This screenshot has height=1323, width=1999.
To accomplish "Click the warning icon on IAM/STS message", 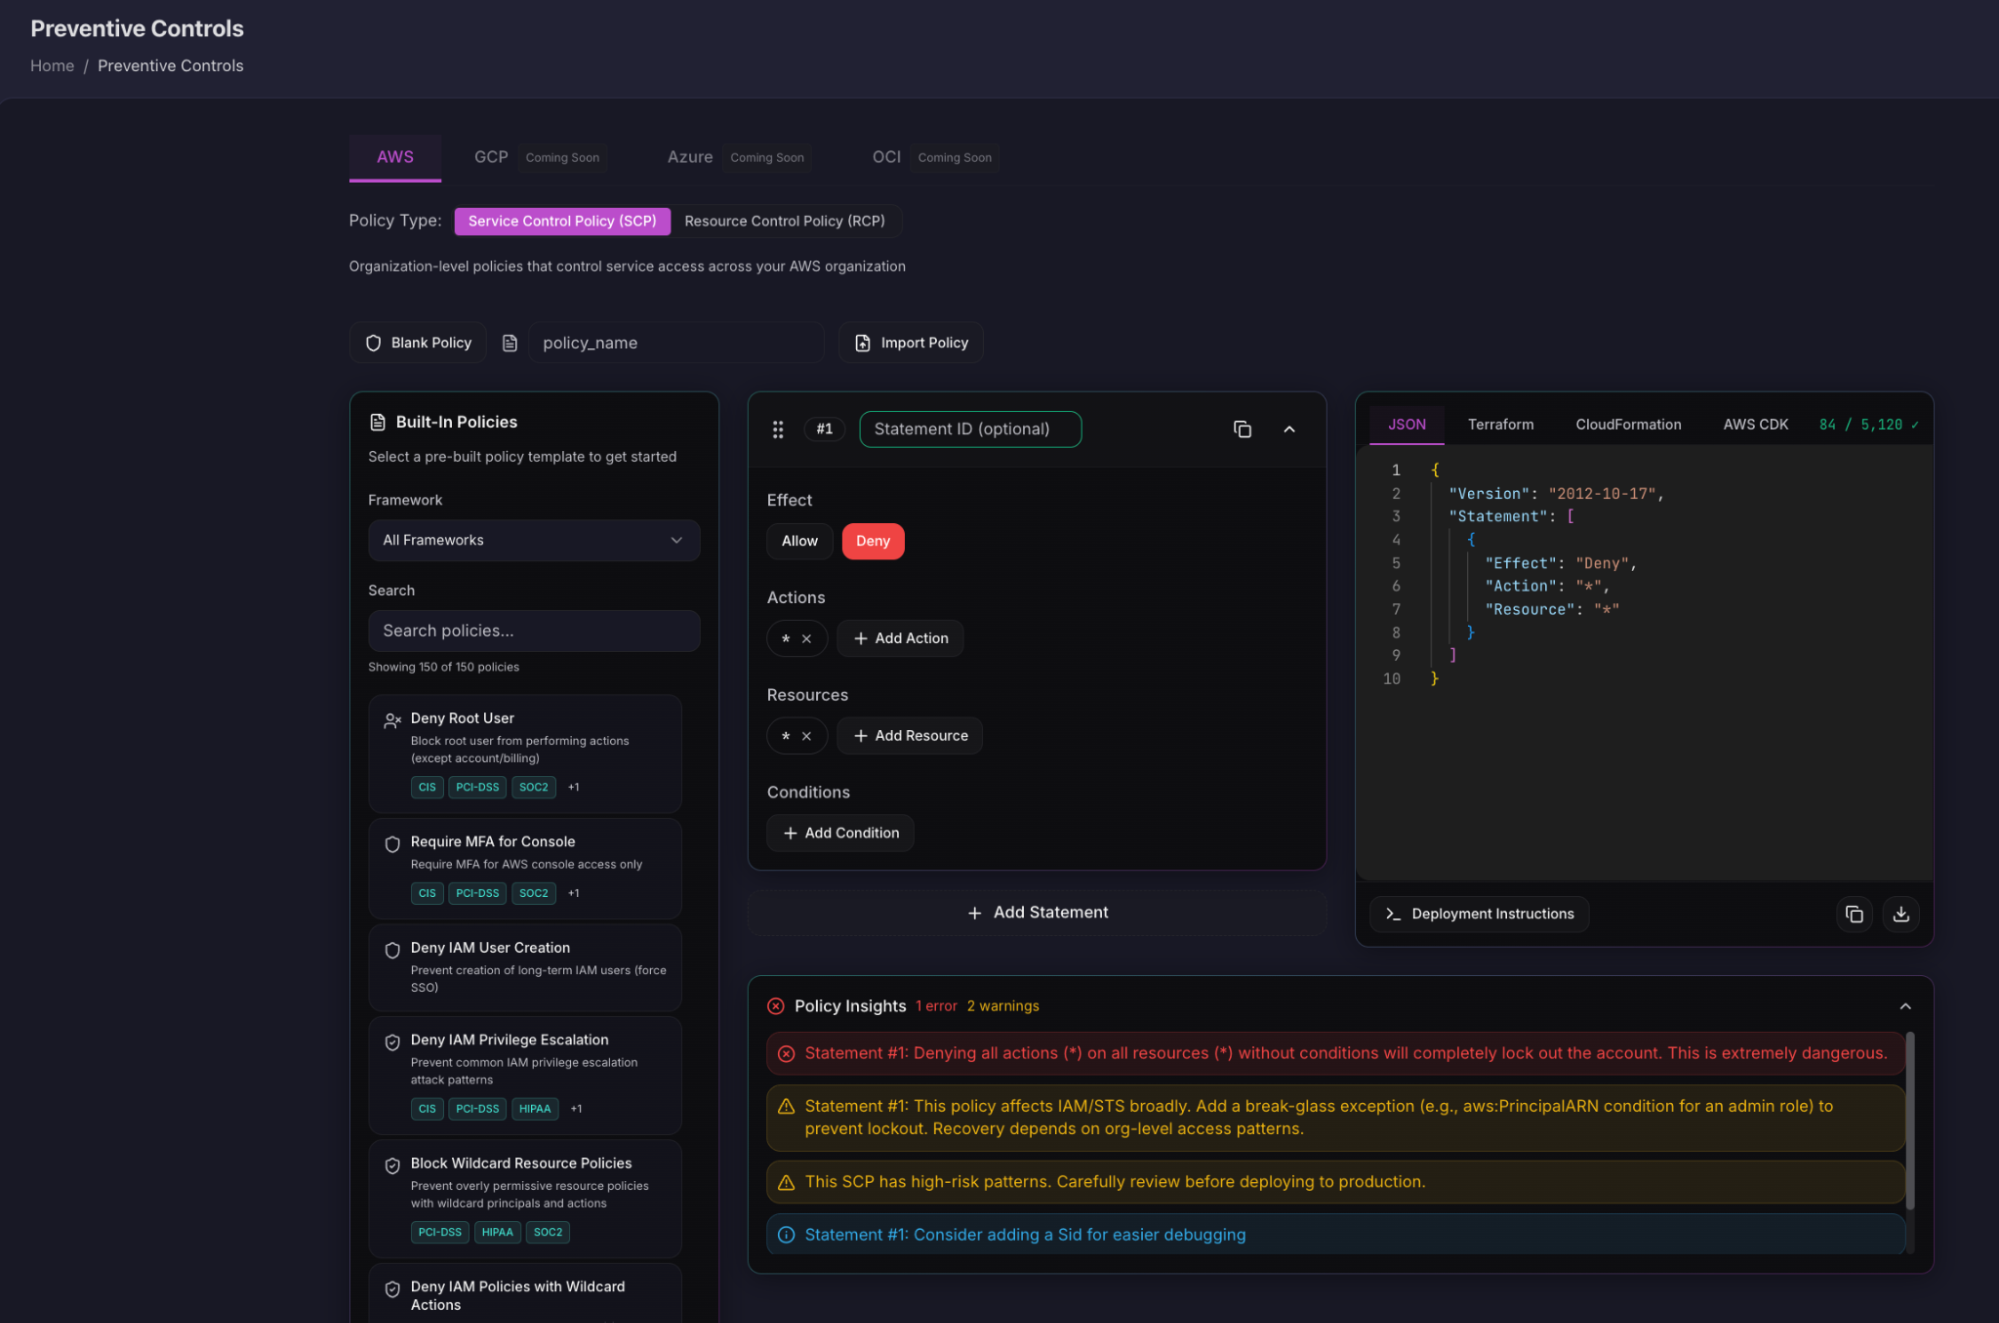I will pyautogui.click(x=787, y=1106).
